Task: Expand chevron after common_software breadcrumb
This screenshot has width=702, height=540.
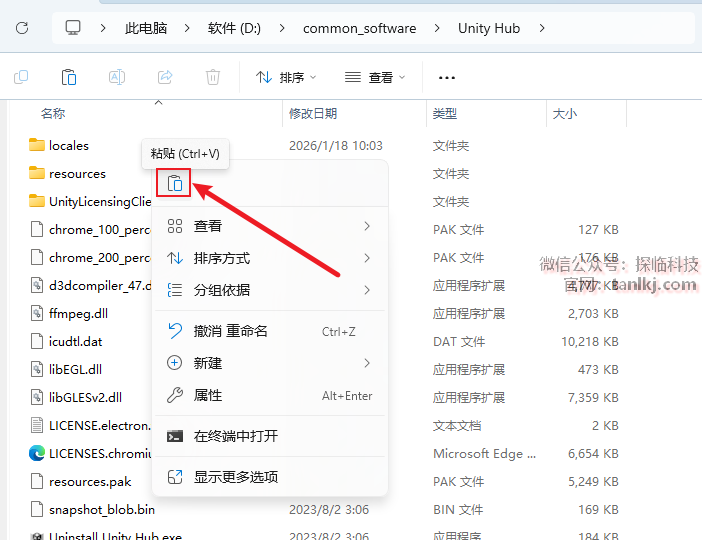Action: 437,28
